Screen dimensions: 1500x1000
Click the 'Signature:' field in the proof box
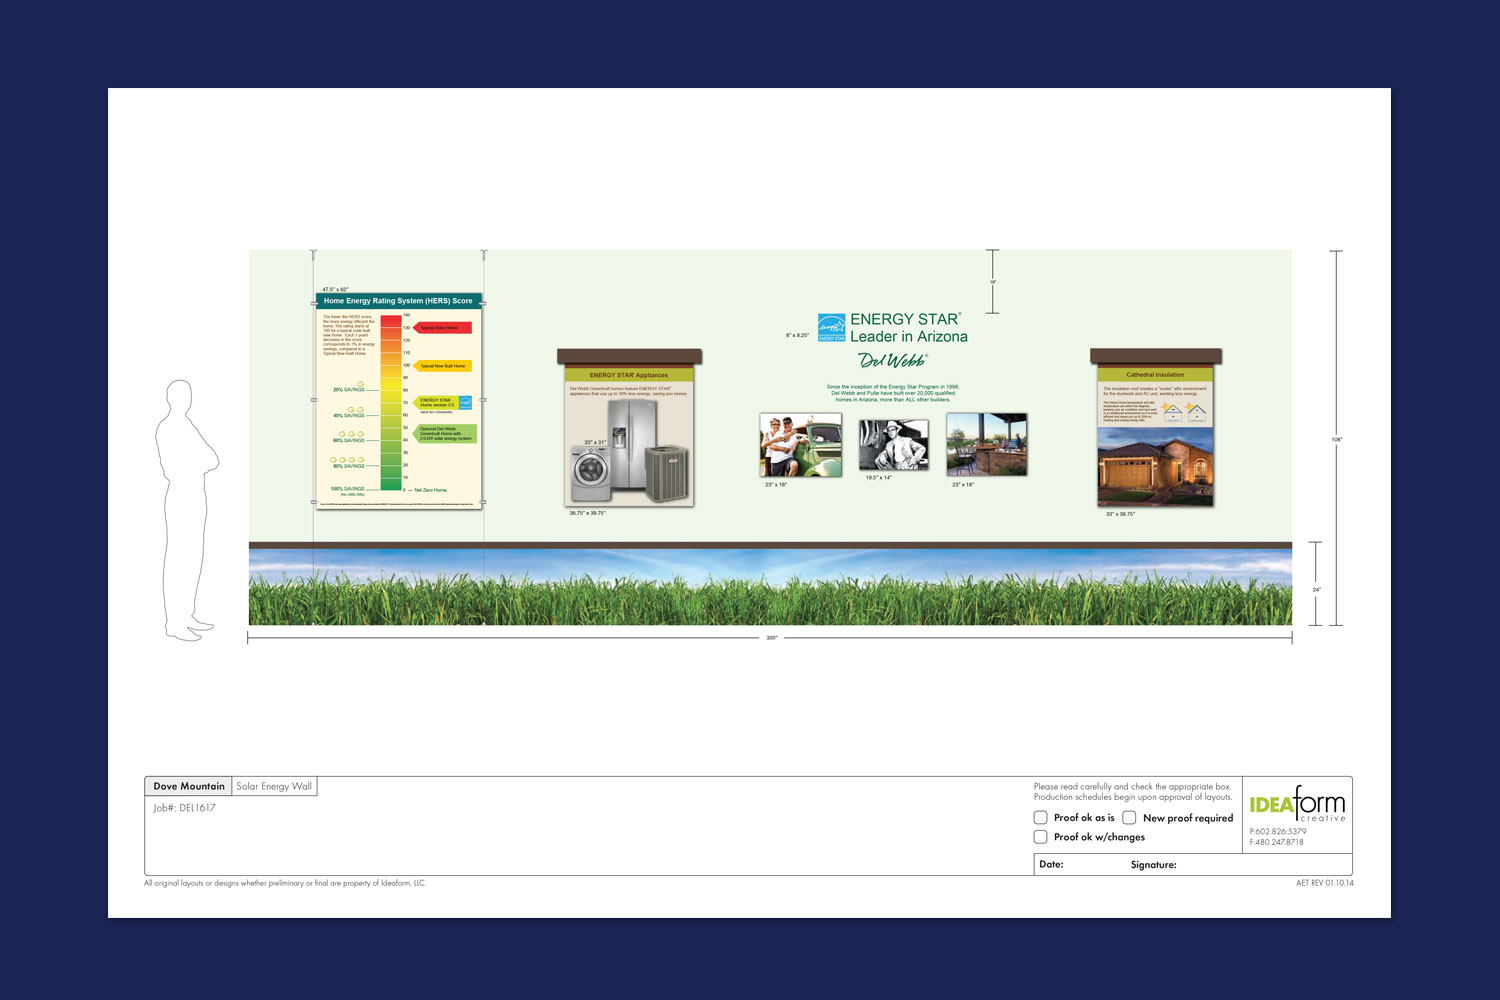pos(1153,864)
